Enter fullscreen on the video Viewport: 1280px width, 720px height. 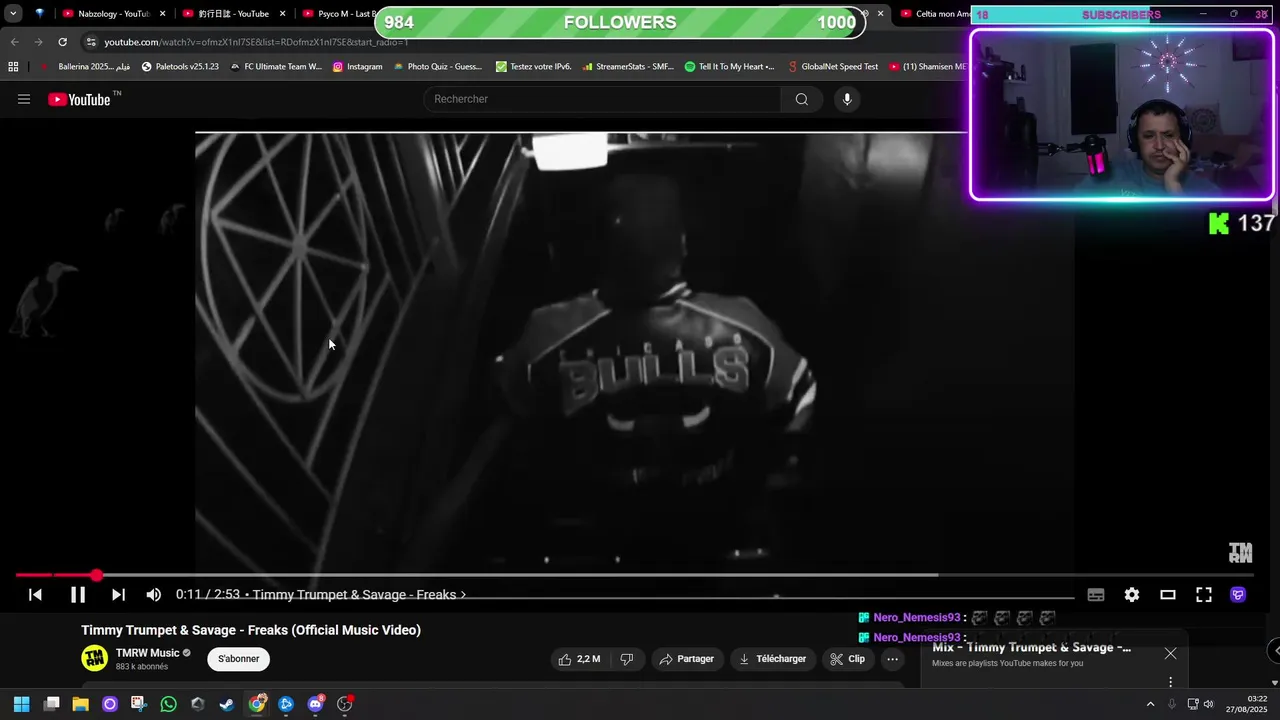click(1204, 595)
